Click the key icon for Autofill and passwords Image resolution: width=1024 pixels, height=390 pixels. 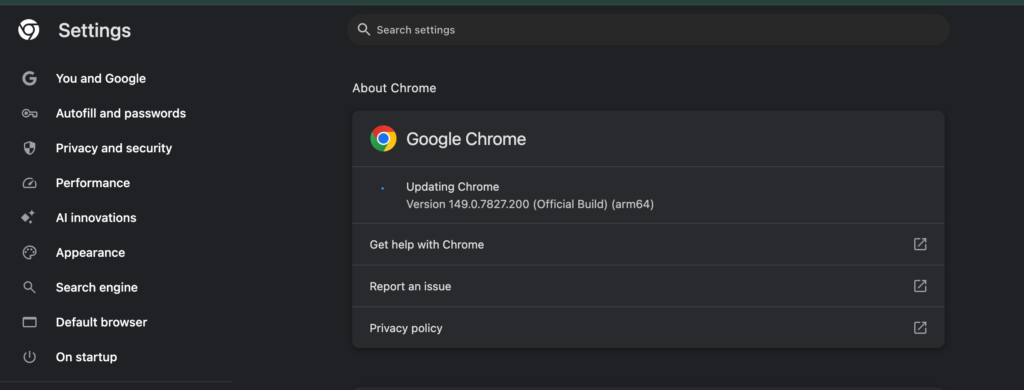click(x=29, y=114)
